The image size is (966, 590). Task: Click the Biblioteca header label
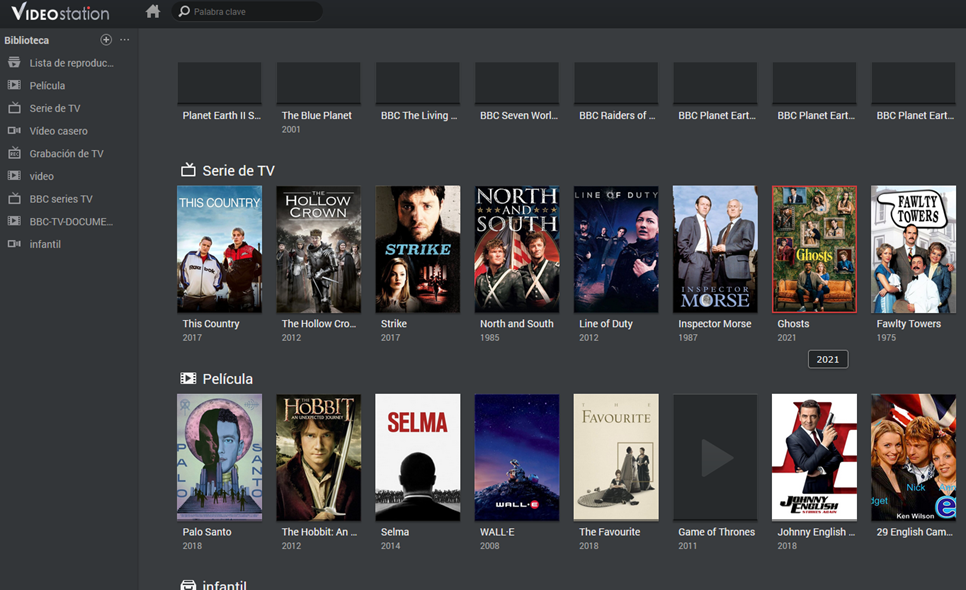click(x=26, y=40)
